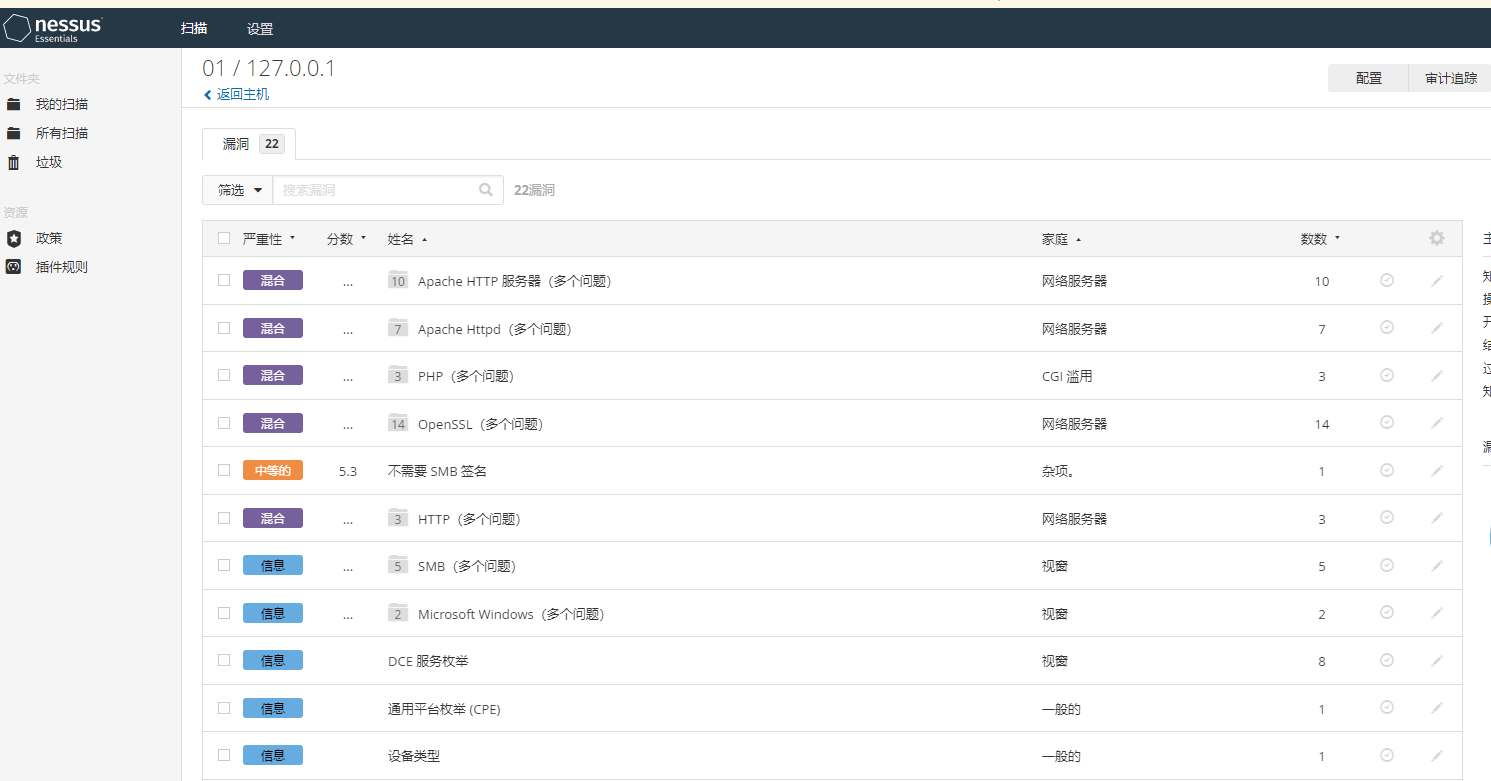1491x781 pixels.
Task: Click the circle check icon in 不需要 SMB 签名 row
Action: pos(1387,470)
